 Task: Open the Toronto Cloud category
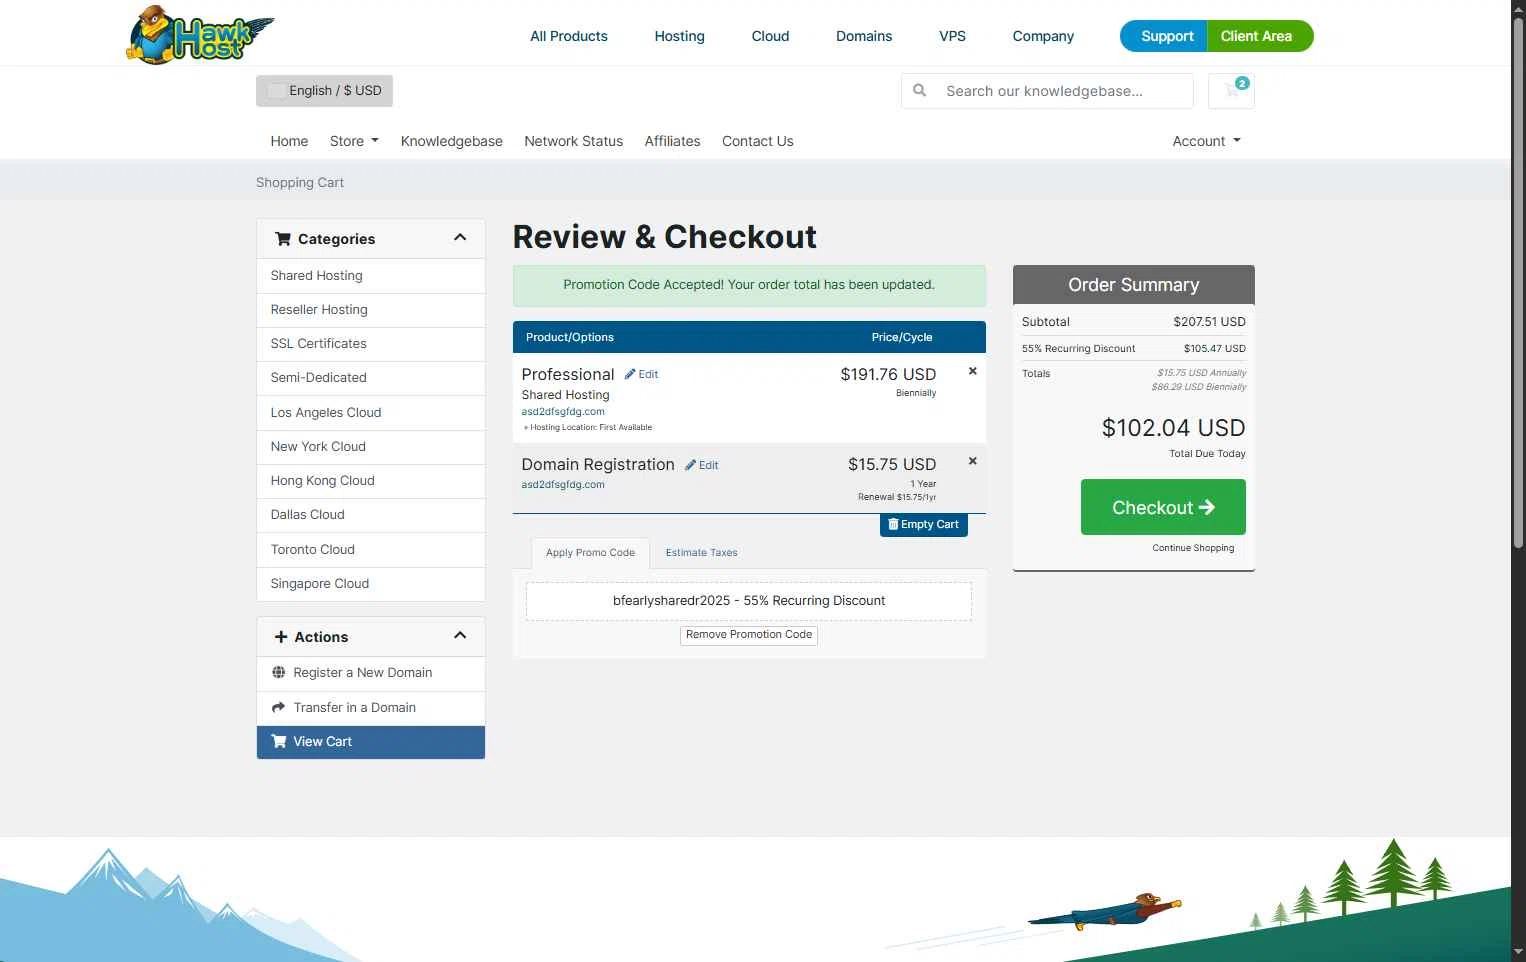pyautogui.click(x=371, y=550)
